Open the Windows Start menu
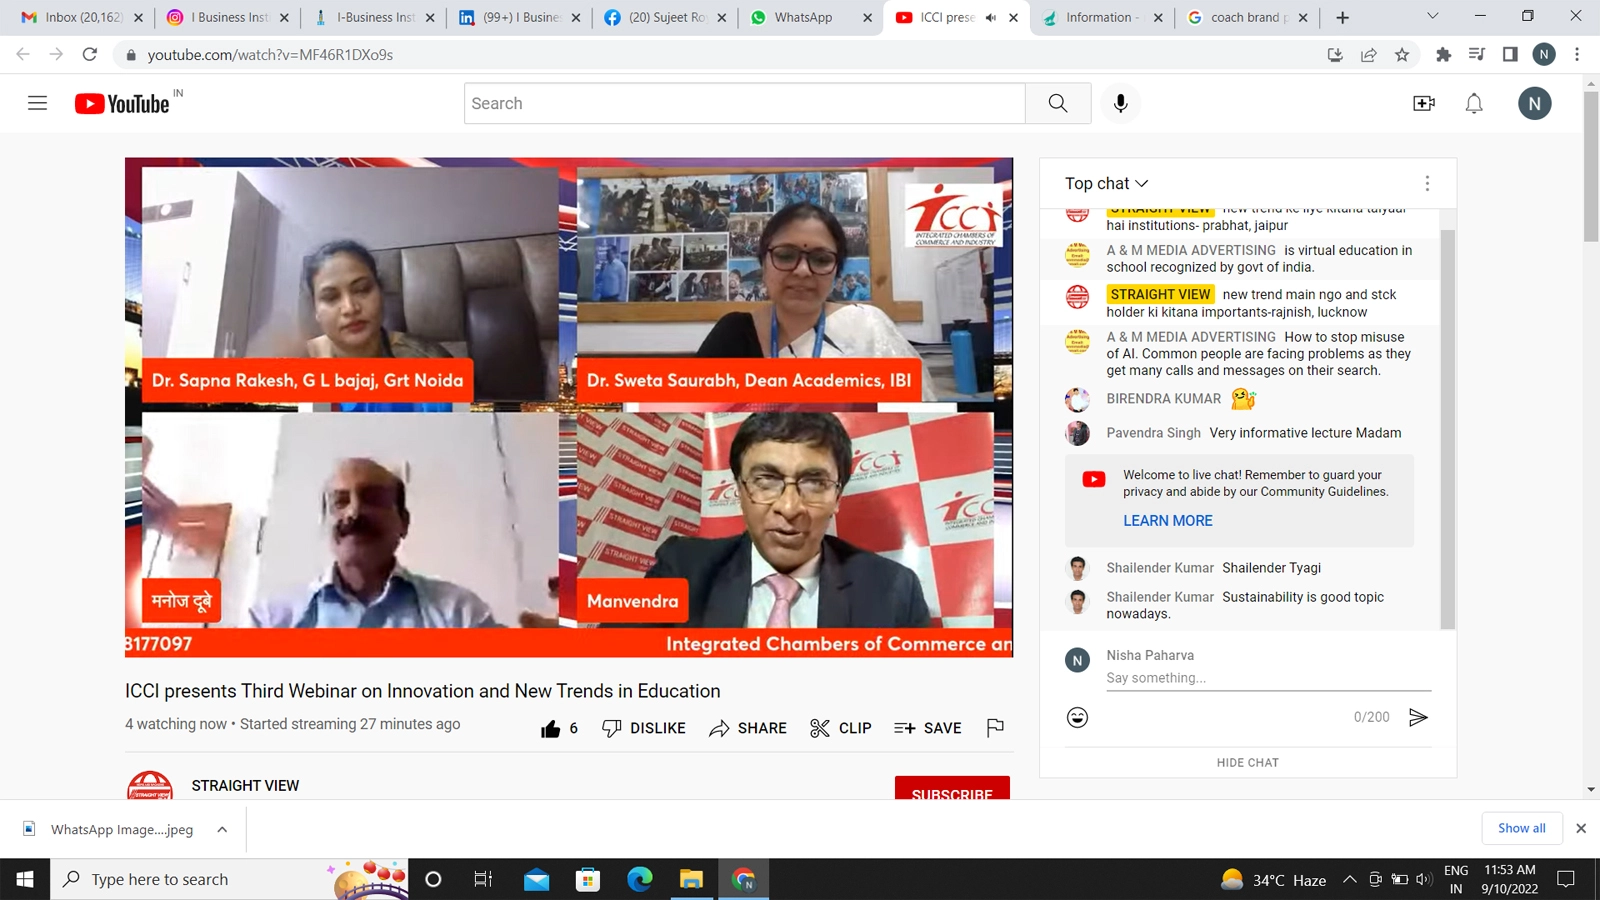 (25, 879)
